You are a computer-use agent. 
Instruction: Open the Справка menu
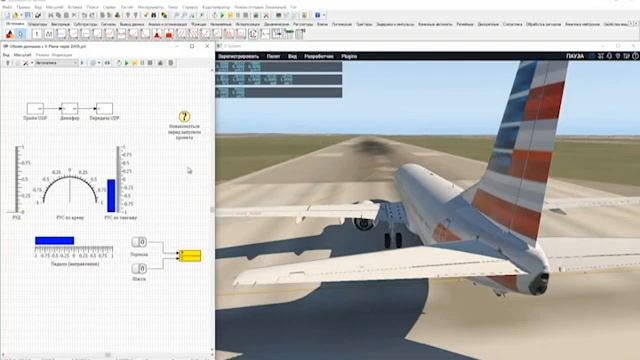coord(190,7)
